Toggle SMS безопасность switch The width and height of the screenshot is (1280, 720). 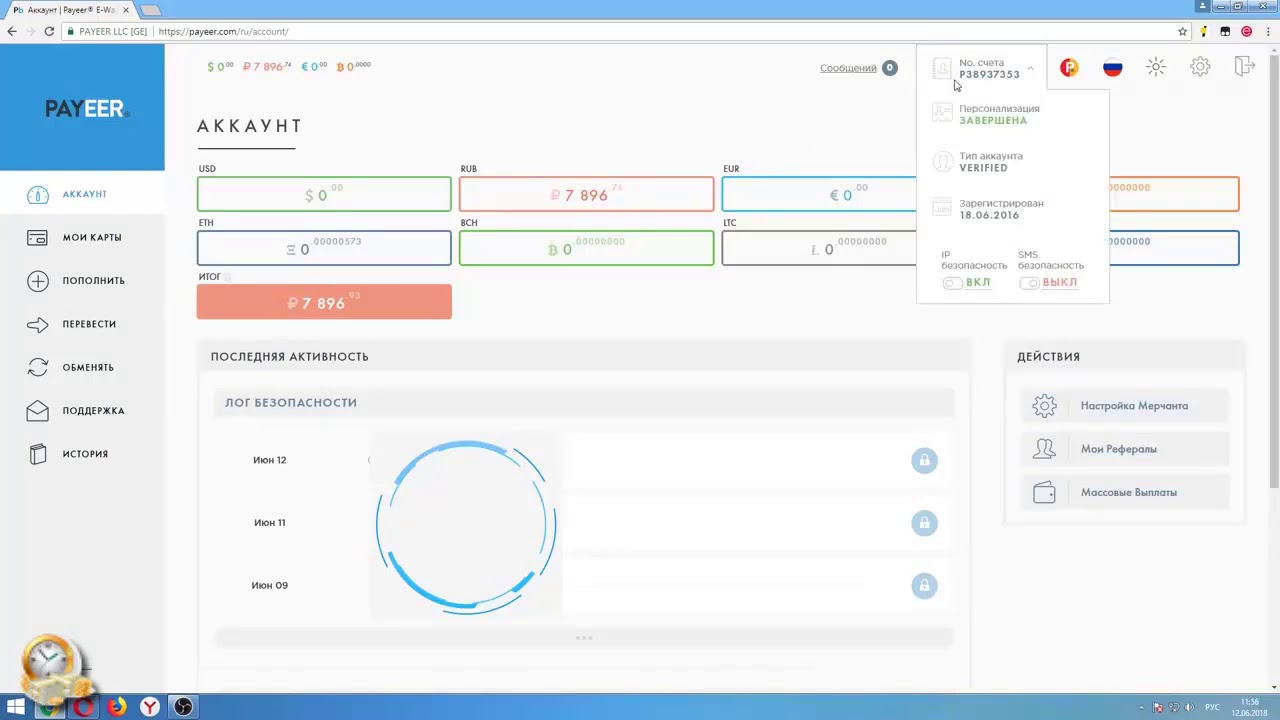pyautogui.click(x=1029, y=283)
